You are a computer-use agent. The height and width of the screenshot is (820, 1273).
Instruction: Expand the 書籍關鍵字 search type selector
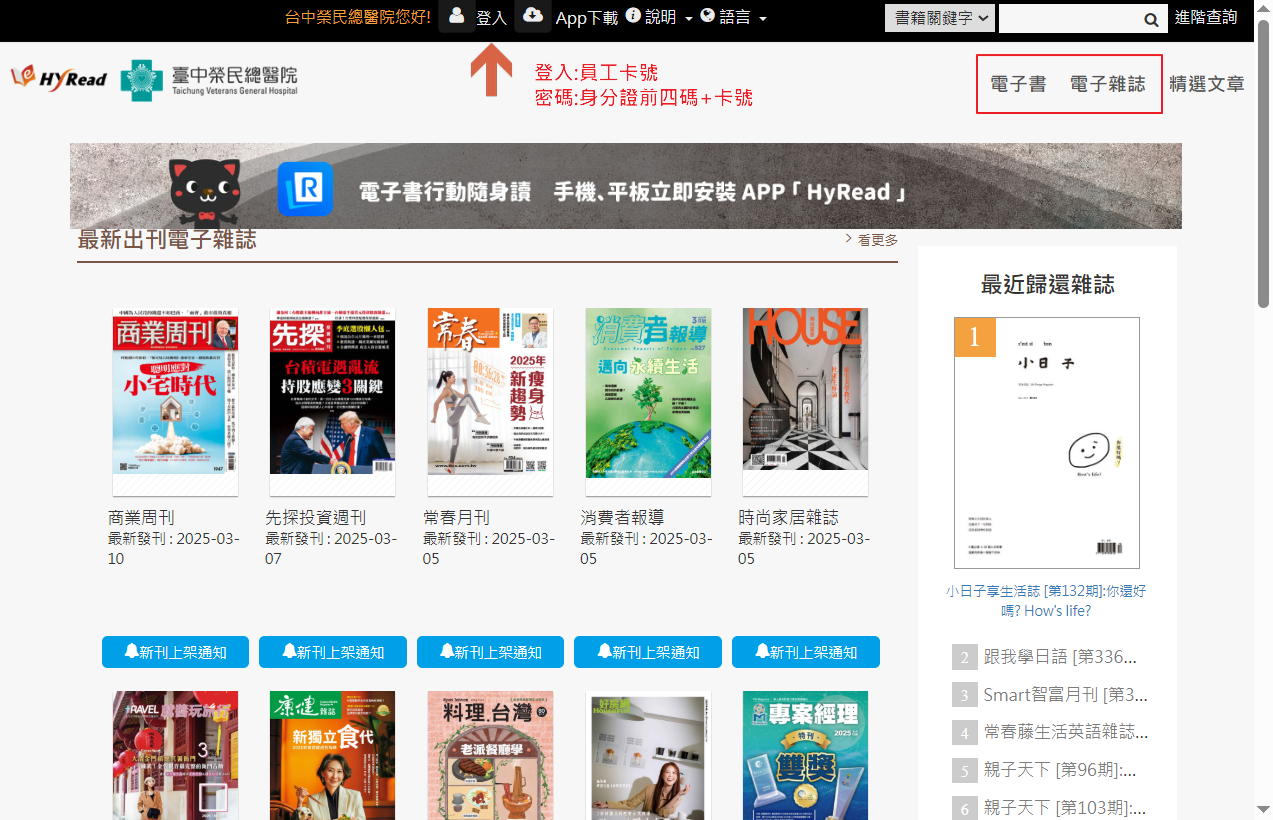point(940,18)
